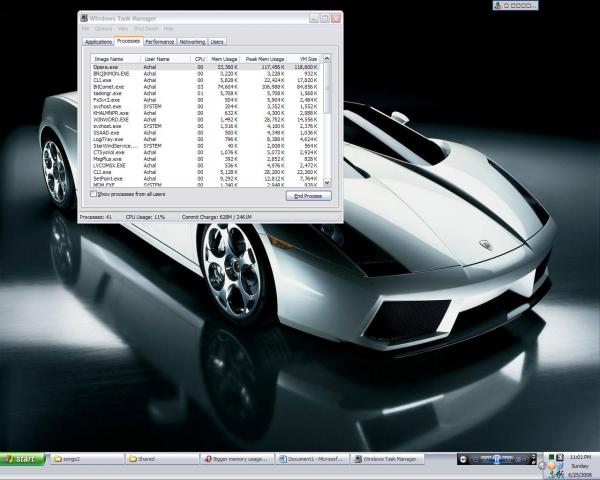
Task: Click the process list vertical scrollbar thumb
Action: pyautogui.click(x=327, y=88)
